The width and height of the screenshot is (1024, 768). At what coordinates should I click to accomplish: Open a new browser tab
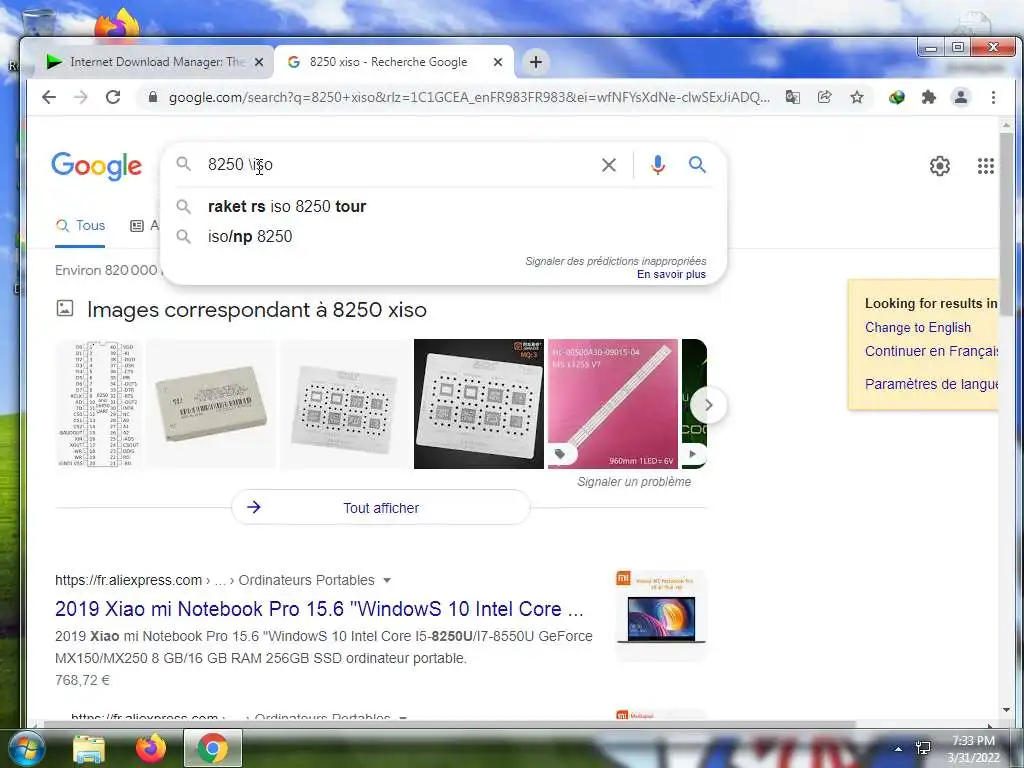point(536,62)
